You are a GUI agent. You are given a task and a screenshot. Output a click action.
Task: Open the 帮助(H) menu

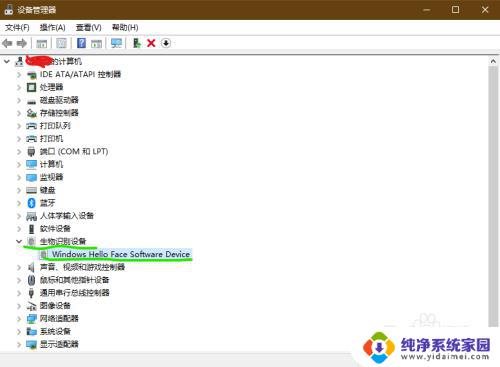point(125,27)
